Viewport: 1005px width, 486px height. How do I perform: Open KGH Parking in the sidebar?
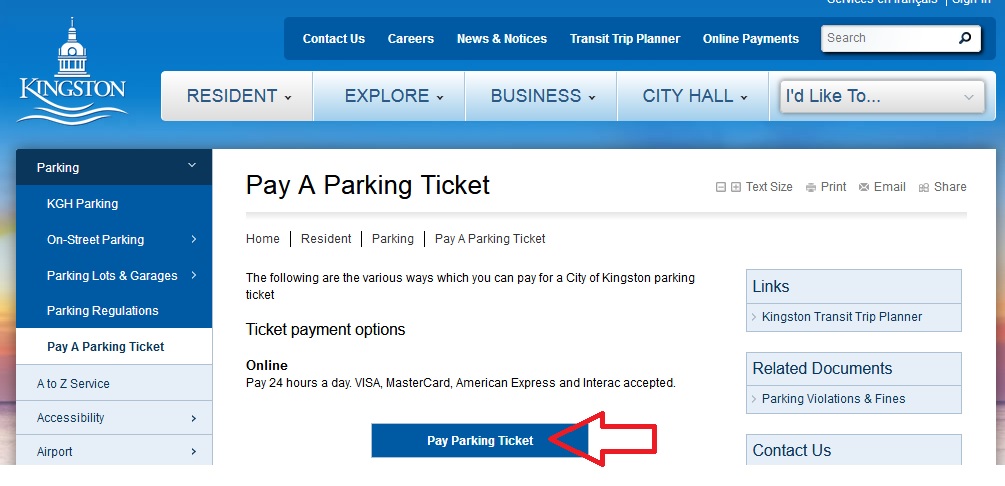(x=82, y=204)
